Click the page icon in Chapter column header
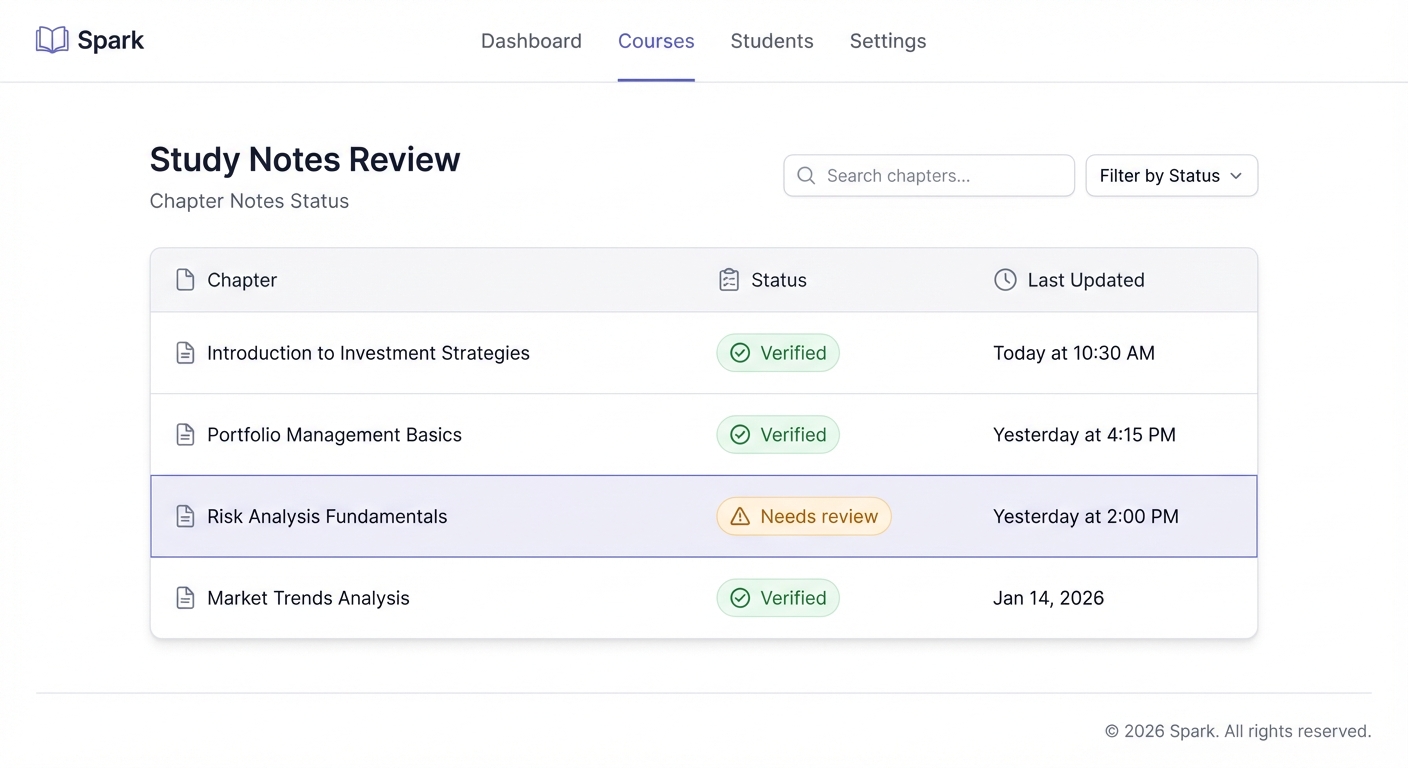 click(x=185, y=280)
